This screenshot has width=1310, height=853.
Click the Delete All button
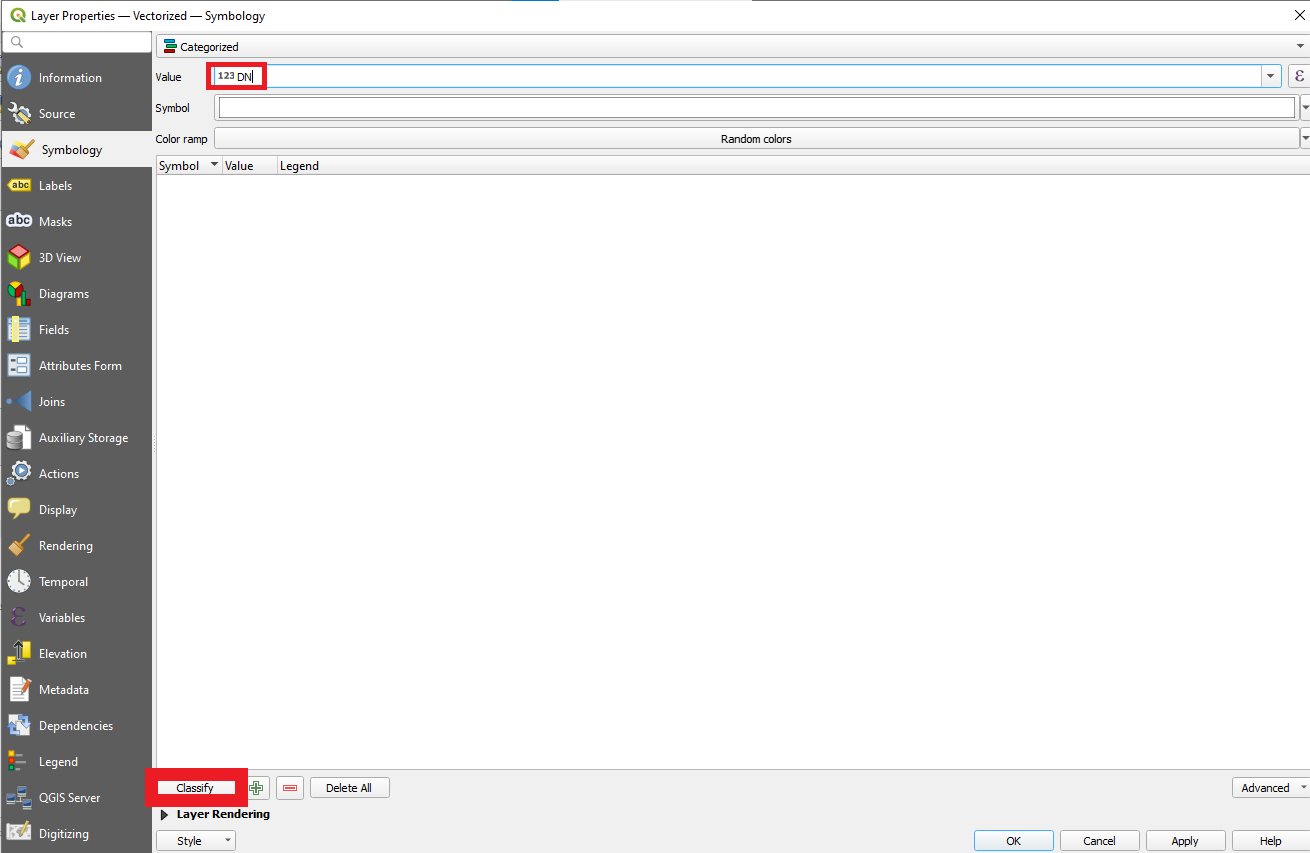(x=349, y=788)
